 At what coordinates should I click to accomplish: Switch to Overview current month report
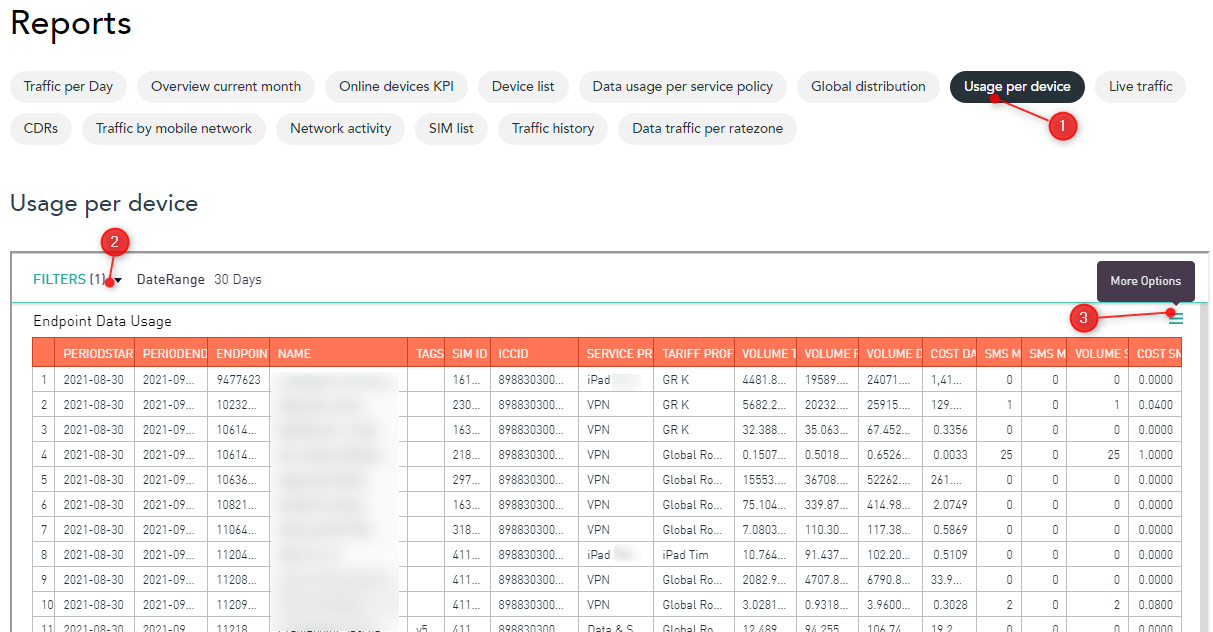(226, 86)
